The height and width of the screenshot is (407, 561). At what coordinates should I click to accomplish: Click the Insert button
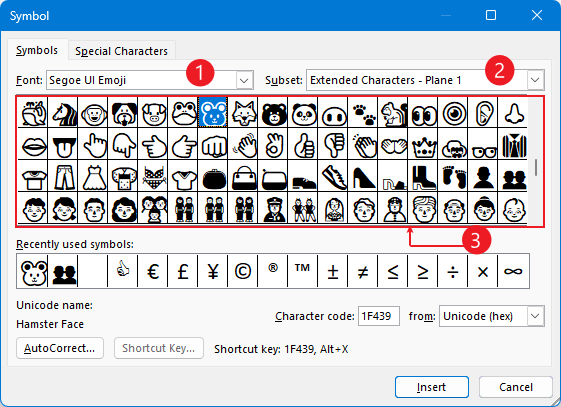point(432,387)
